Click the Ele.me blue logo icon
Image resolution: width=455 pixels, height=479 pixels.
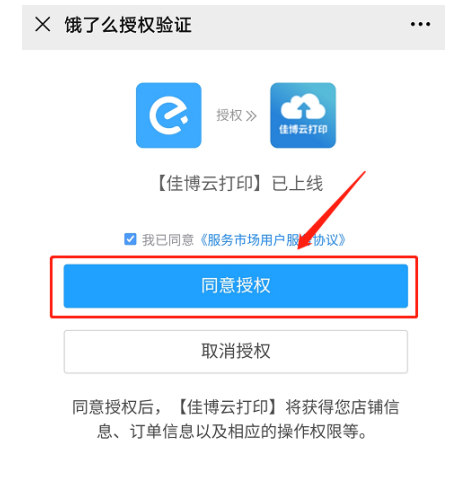coord(169,115)
